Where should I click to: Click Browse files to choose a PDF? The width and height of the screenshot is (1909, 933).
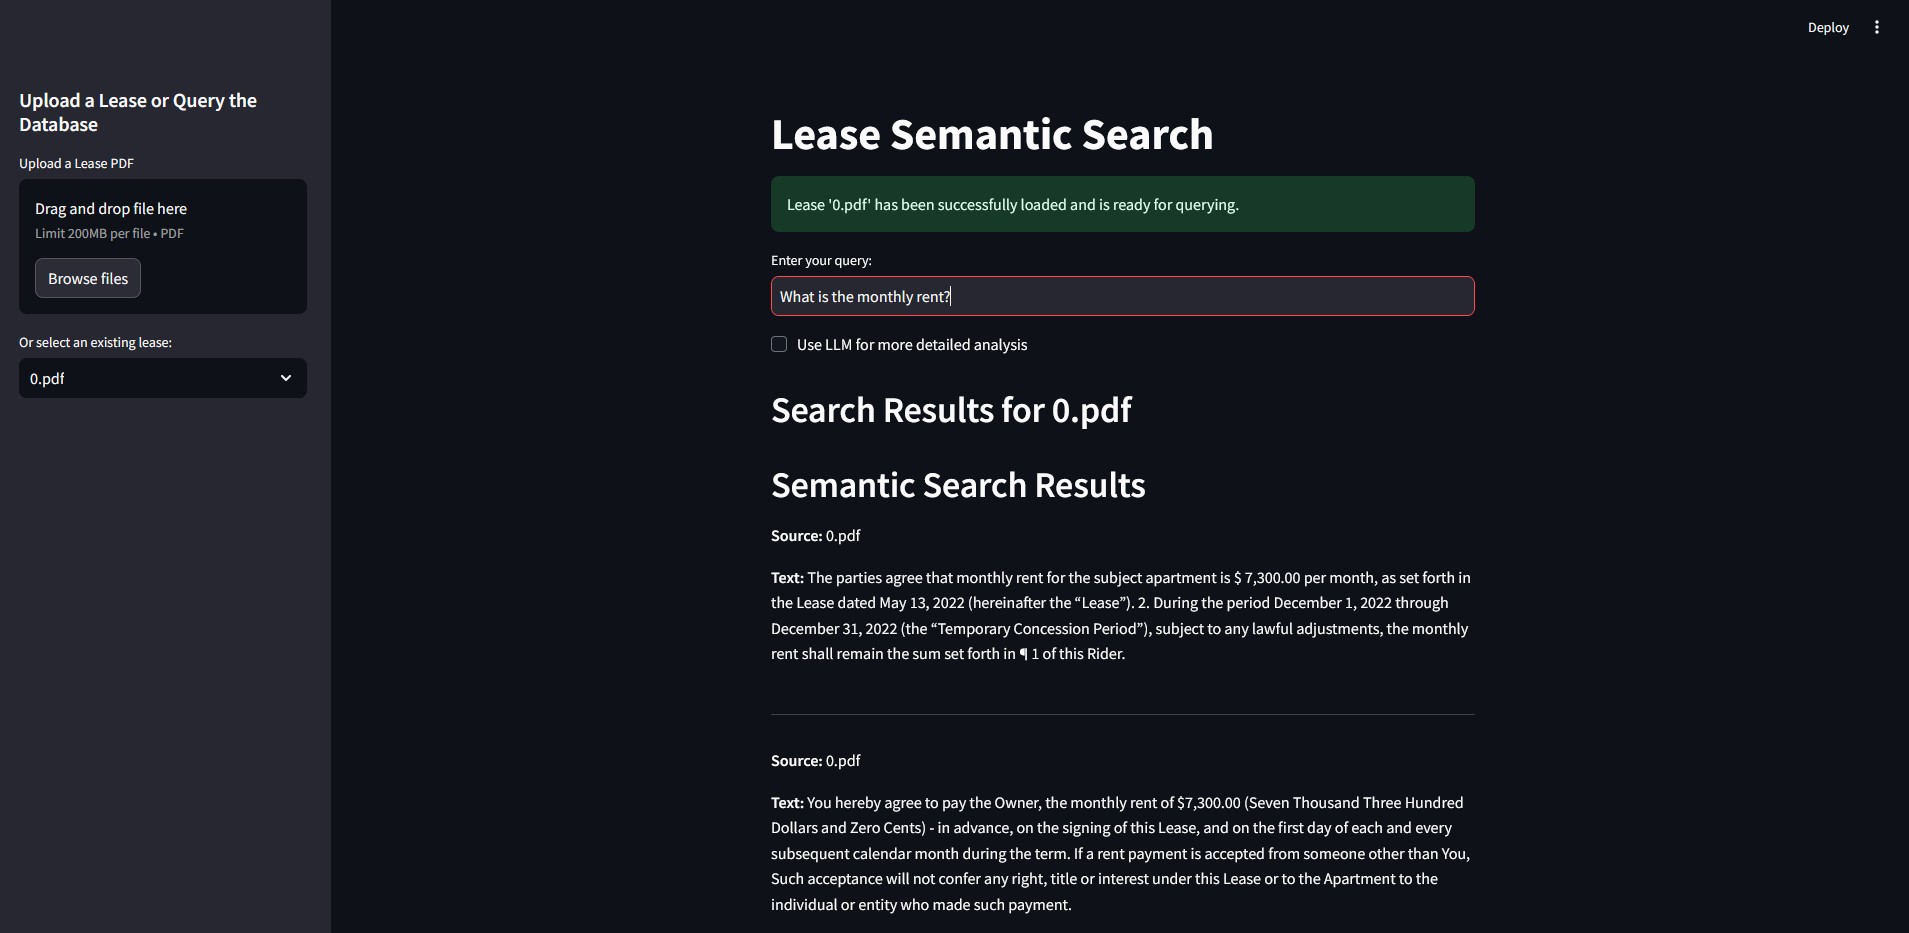[x=87, y=277]
